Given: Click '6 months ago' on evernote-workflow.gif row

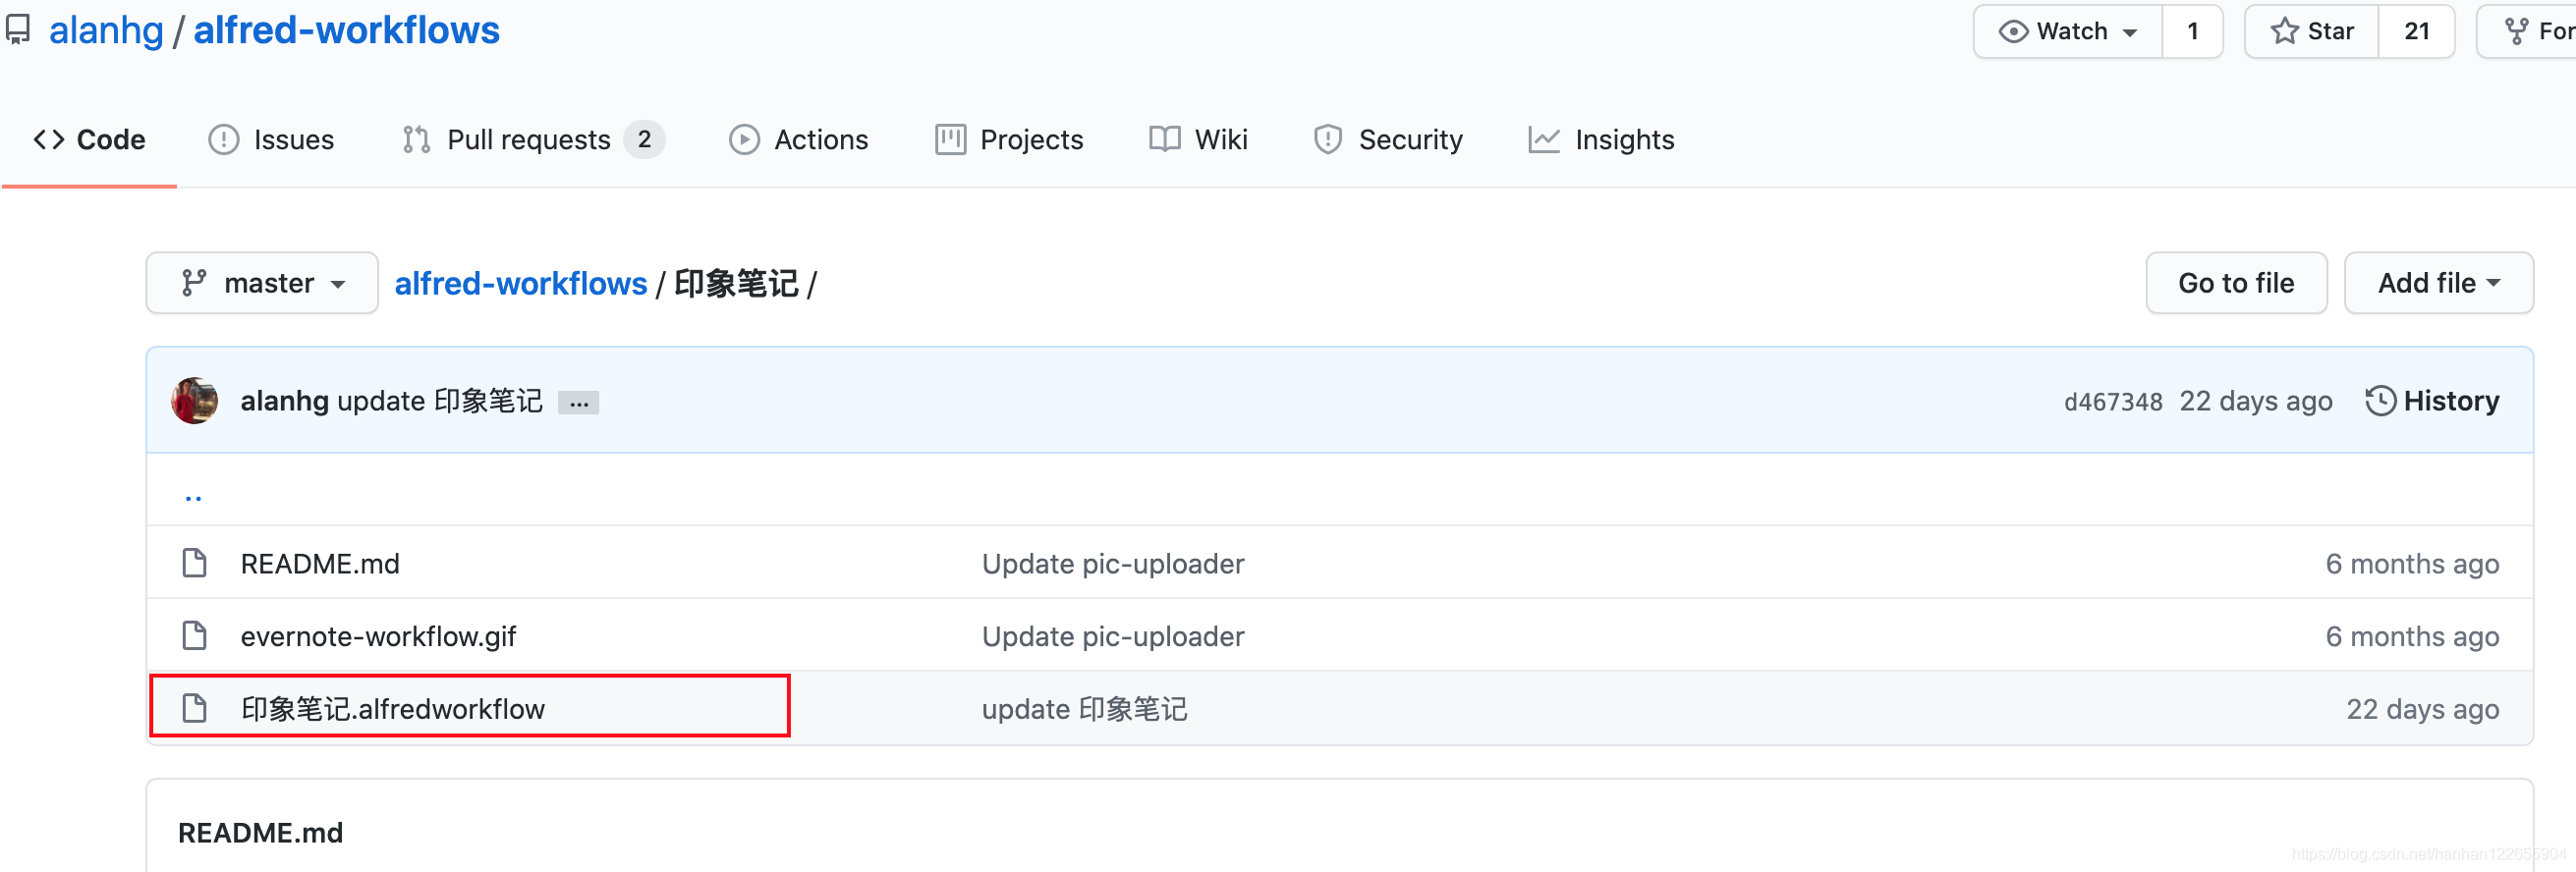Looking at the screenshot, I should pos(2412,637).
